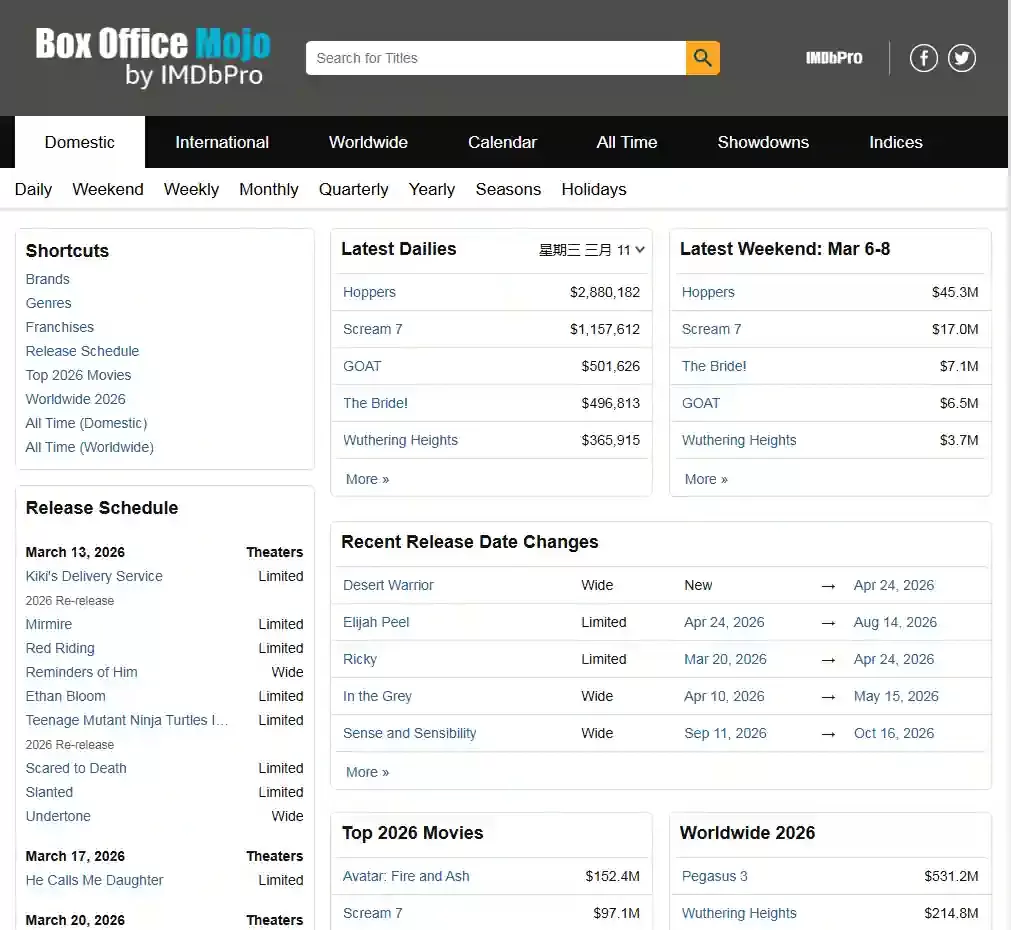Select the Weekend submenu item
Viewport: 1011px width, 930px height.
[x=108, y=189]
